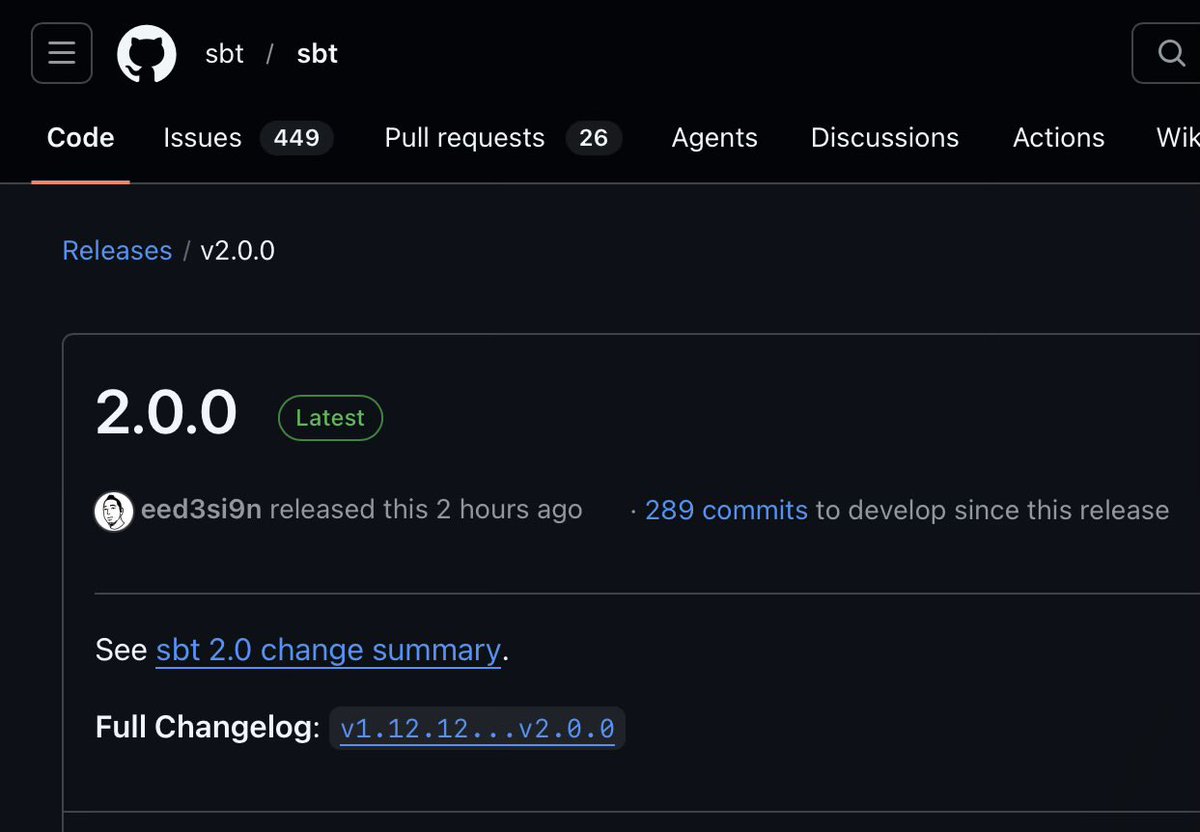Click the GitHub Octocat logo
Viewport: 1200px width, 832px height.
click(147, 53)
